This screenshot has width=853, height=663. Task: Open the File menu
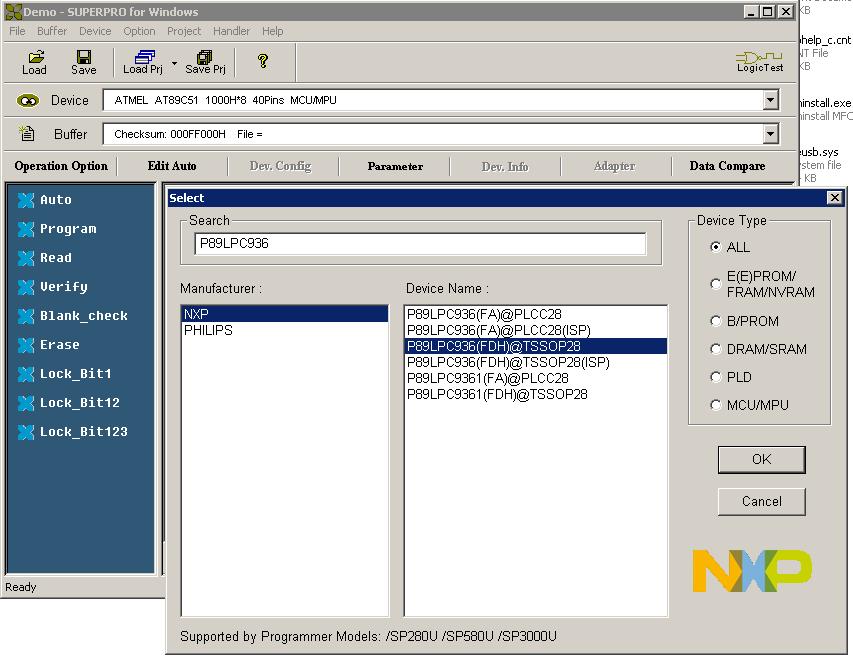[17, 31]
